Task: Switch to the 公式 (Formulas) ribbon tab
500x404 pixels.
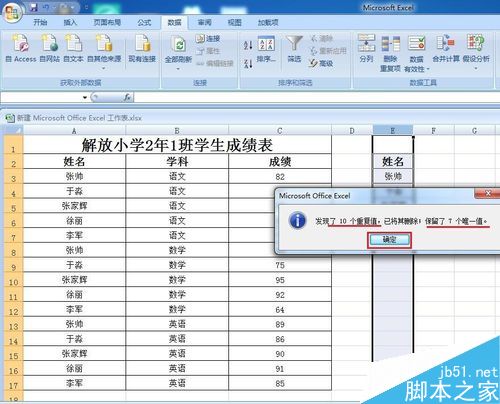Action: pyautogui.click(x=144, y=22)
